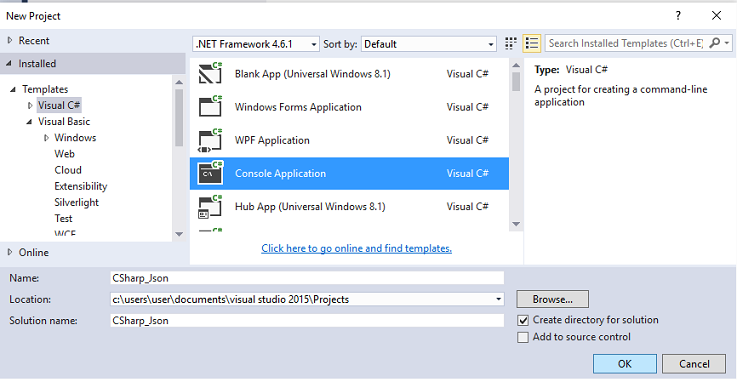
Task: Collapse the Installed section
Action: click(9, 63)
